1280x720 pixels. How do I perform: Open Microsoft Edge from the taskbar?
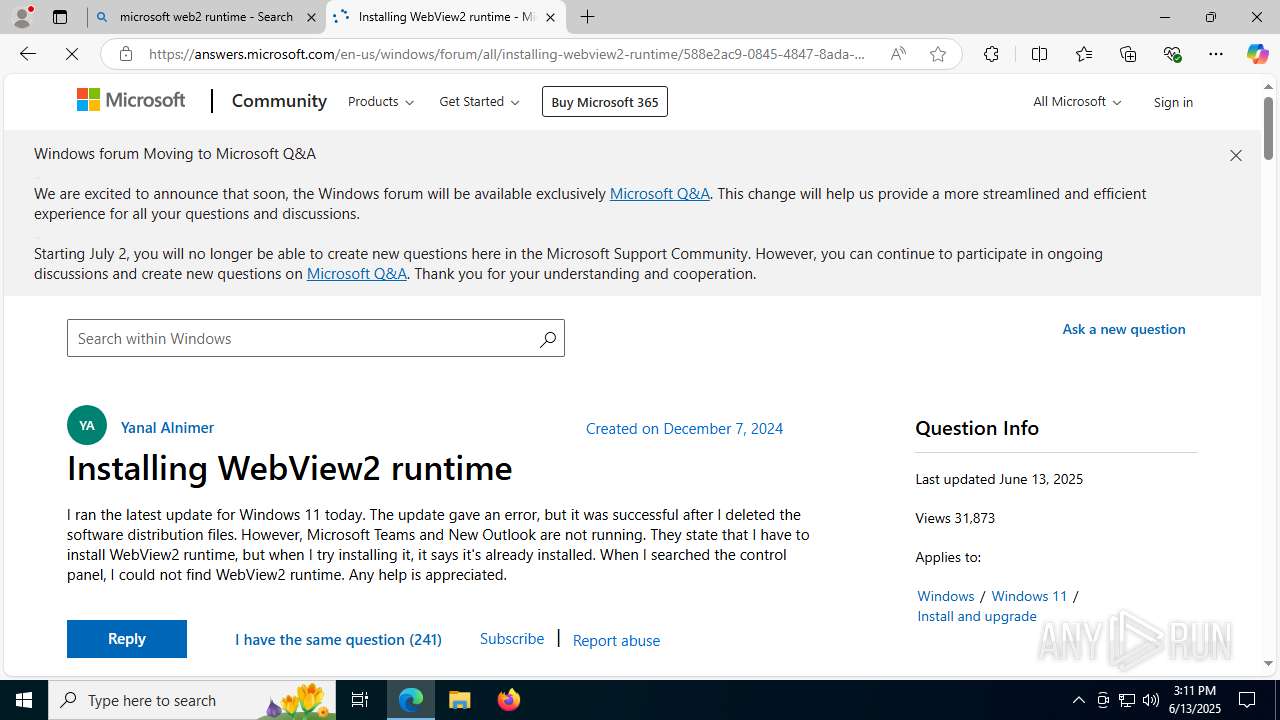tap(411, 700)
